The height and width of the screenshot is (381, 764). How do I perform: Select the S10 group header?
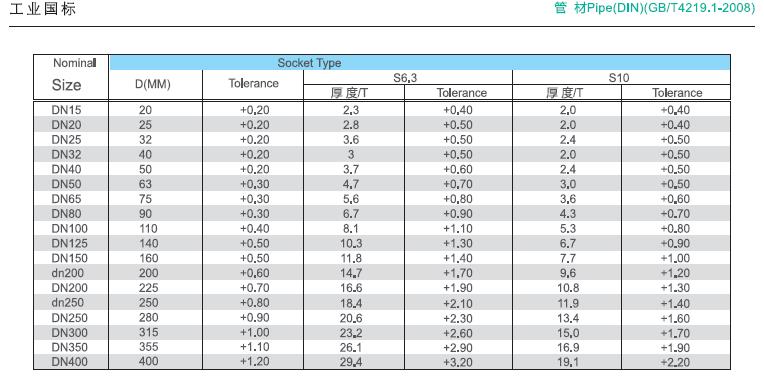pos(621,77)
